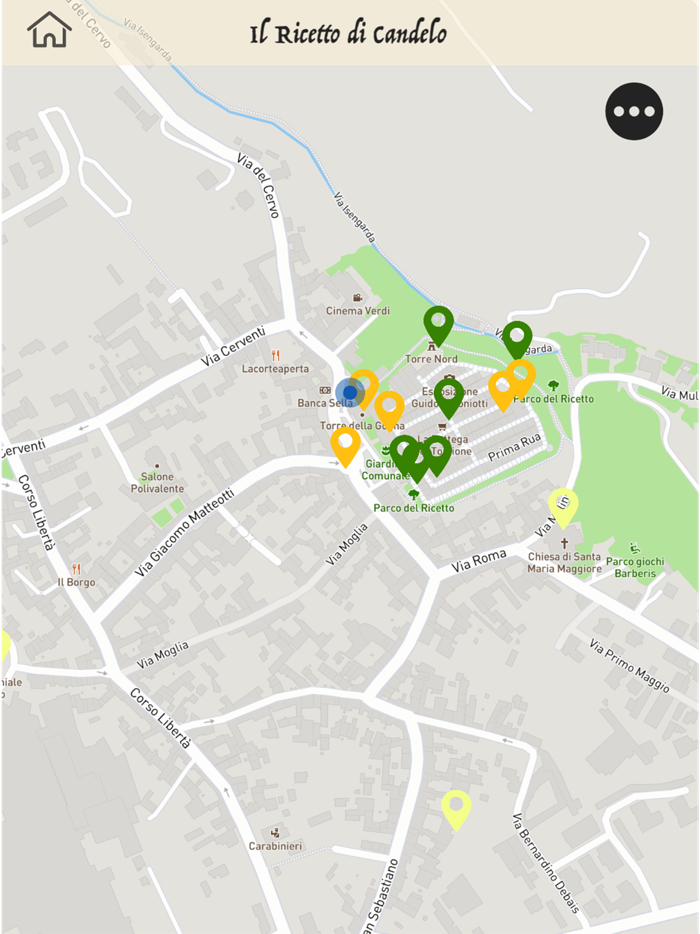
Task: Tap the Cinema Verdi map label
Action: click(x=357, y=310)
